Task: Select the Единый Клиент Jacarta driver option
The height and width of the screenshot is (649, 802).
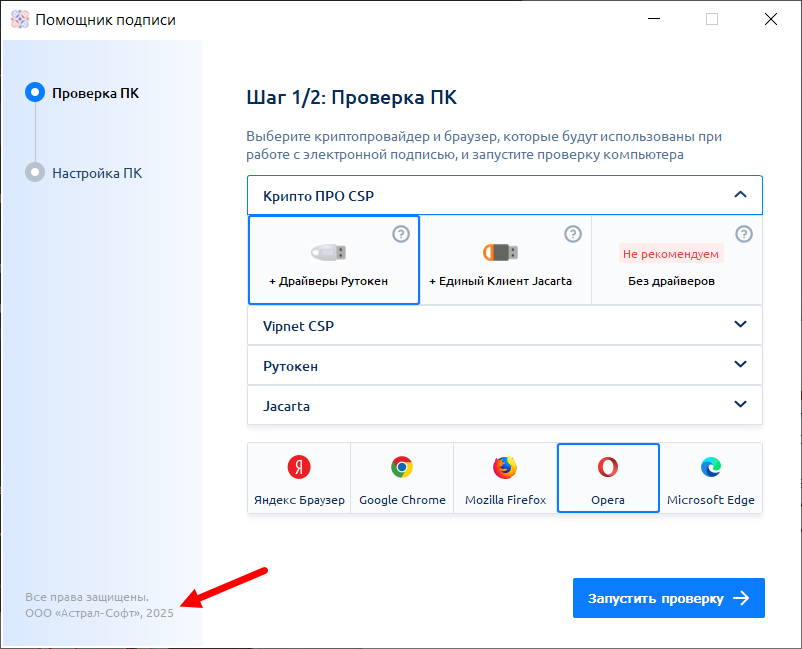Action: (505, 260)
